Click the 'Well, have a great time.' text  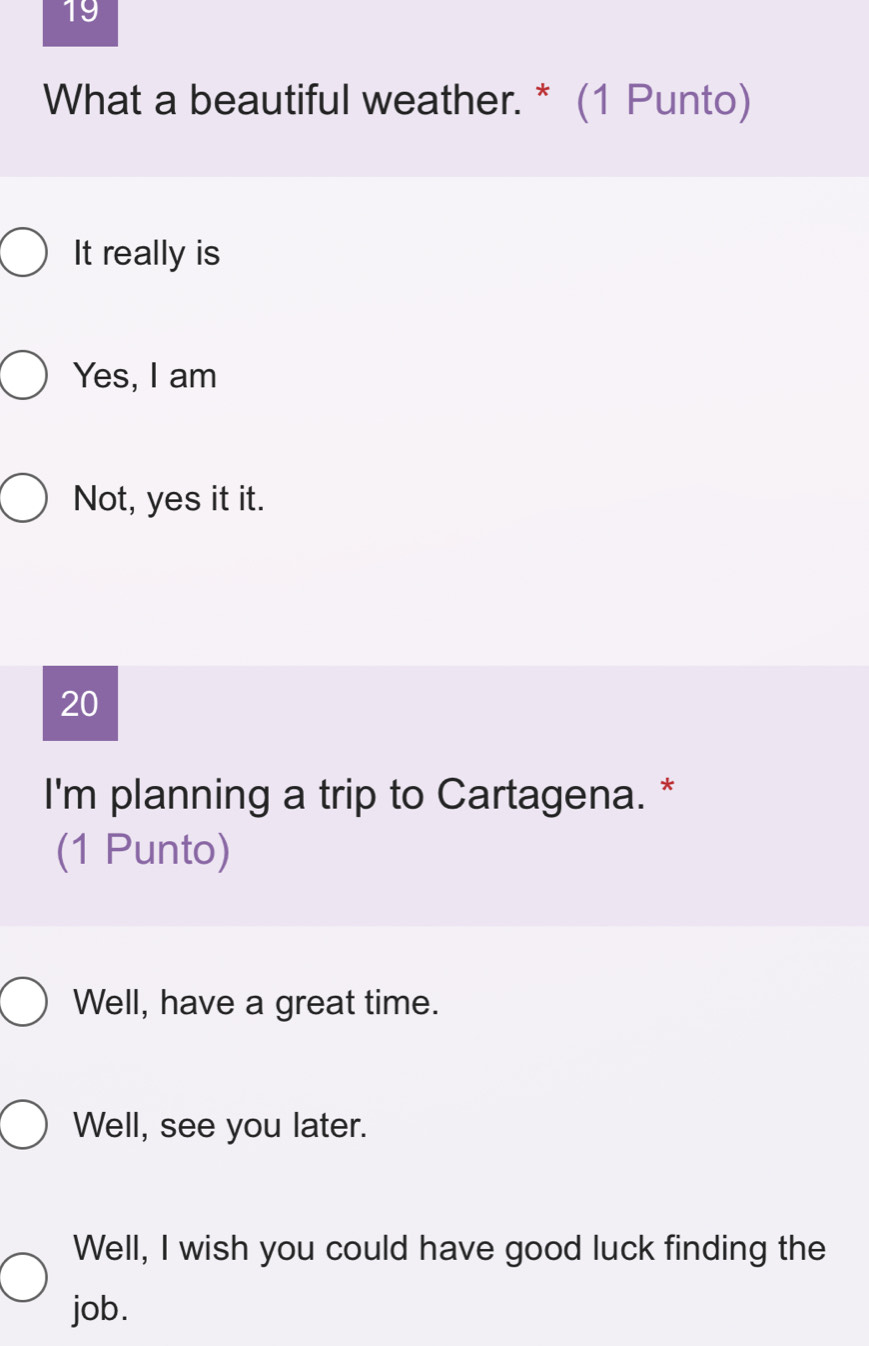[256, 1003]
